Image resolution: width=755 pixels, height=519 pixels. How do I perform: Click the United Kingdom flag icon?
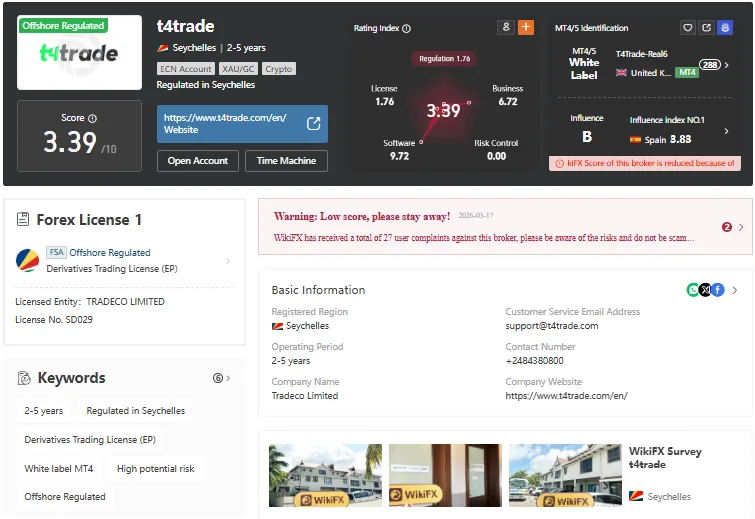coord(621,73)
